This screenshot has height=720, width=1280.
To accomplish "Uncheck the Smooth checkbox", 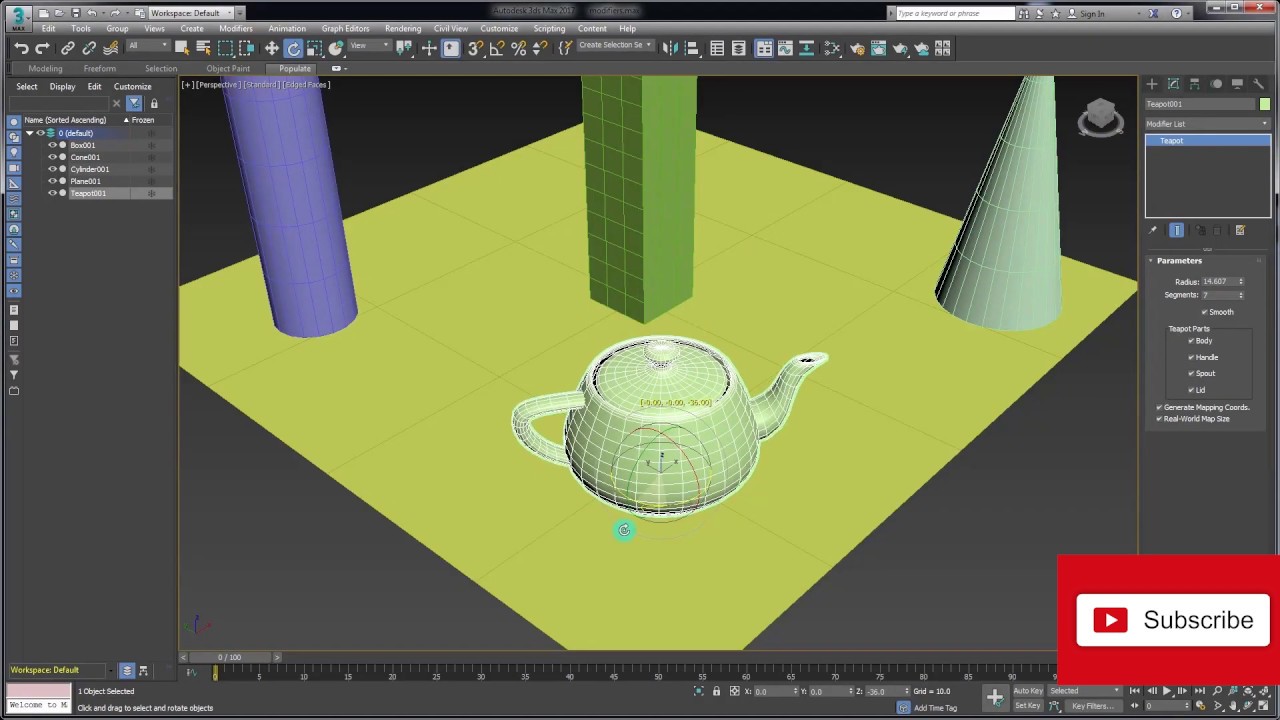I will pyautogui.click(x=1204, y=312).
